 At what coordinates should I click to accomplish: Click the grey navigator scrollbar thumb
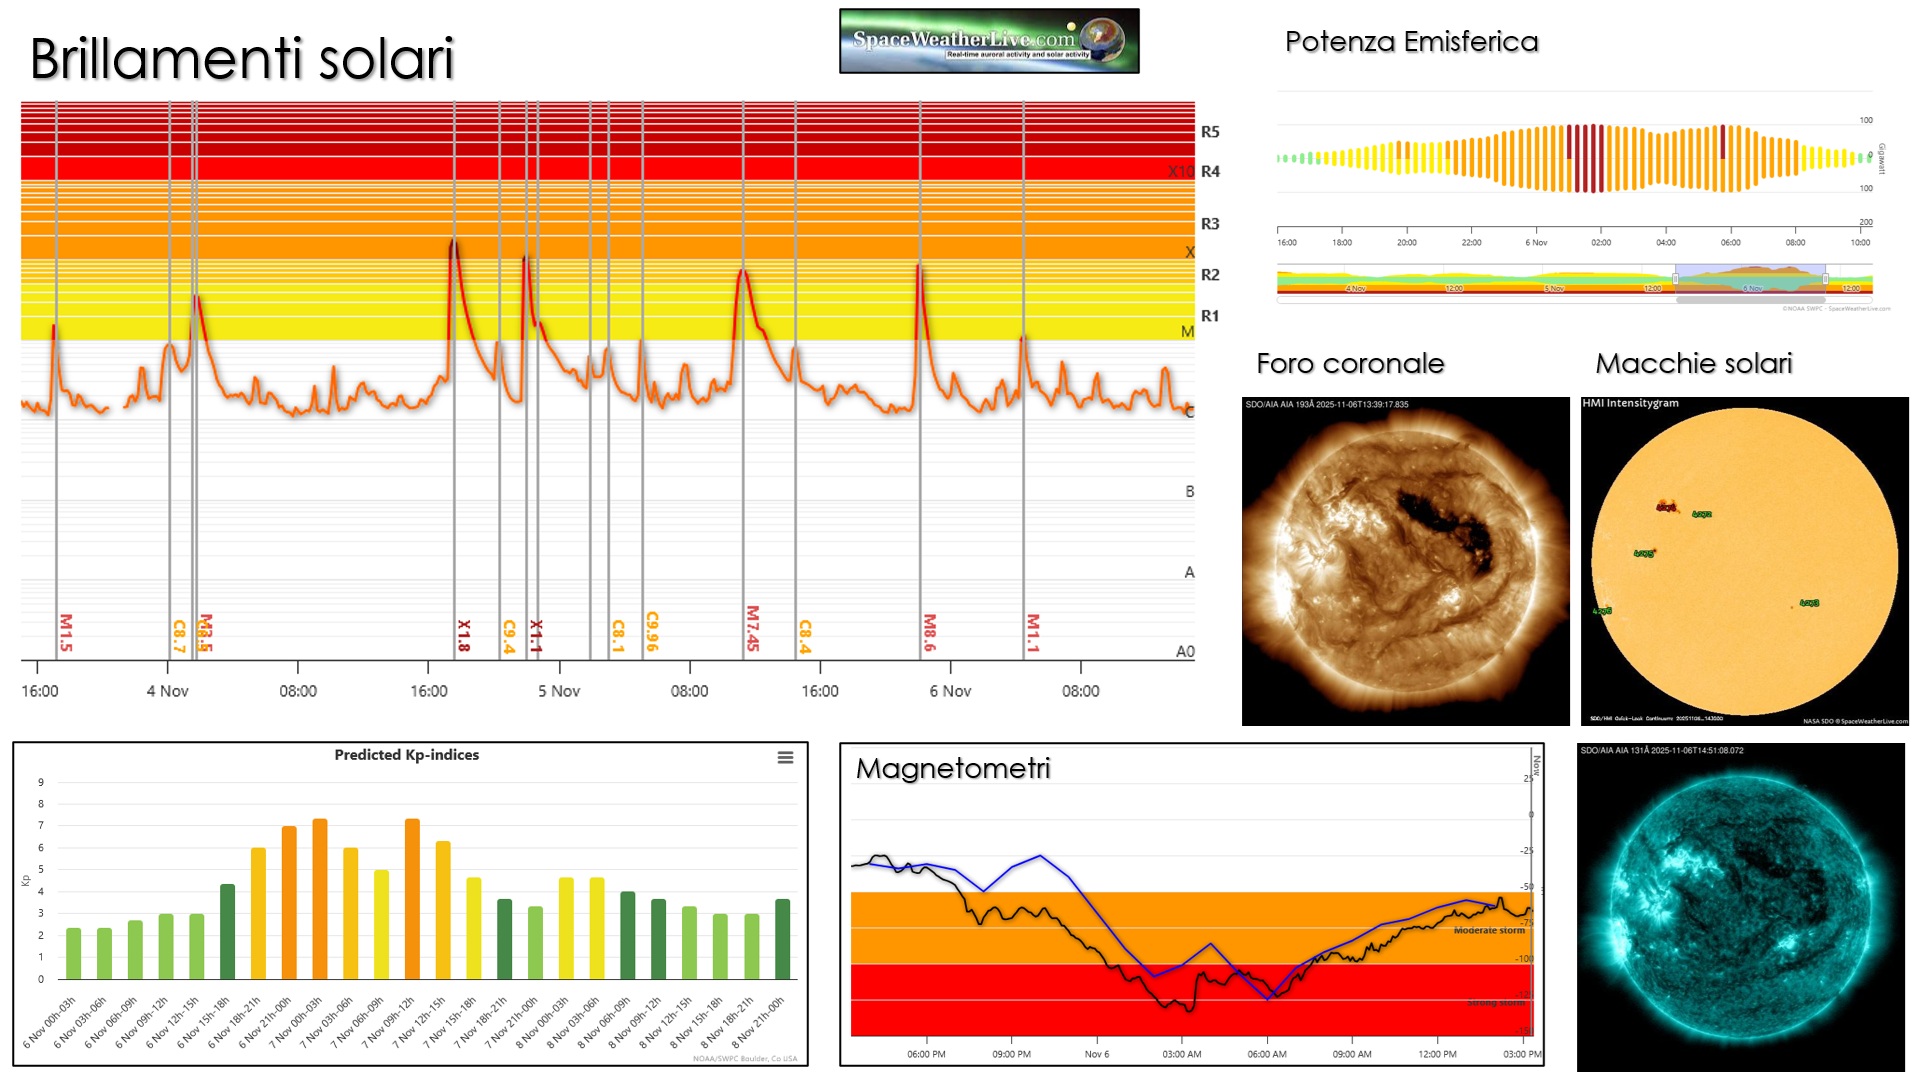pos(1750,299)
